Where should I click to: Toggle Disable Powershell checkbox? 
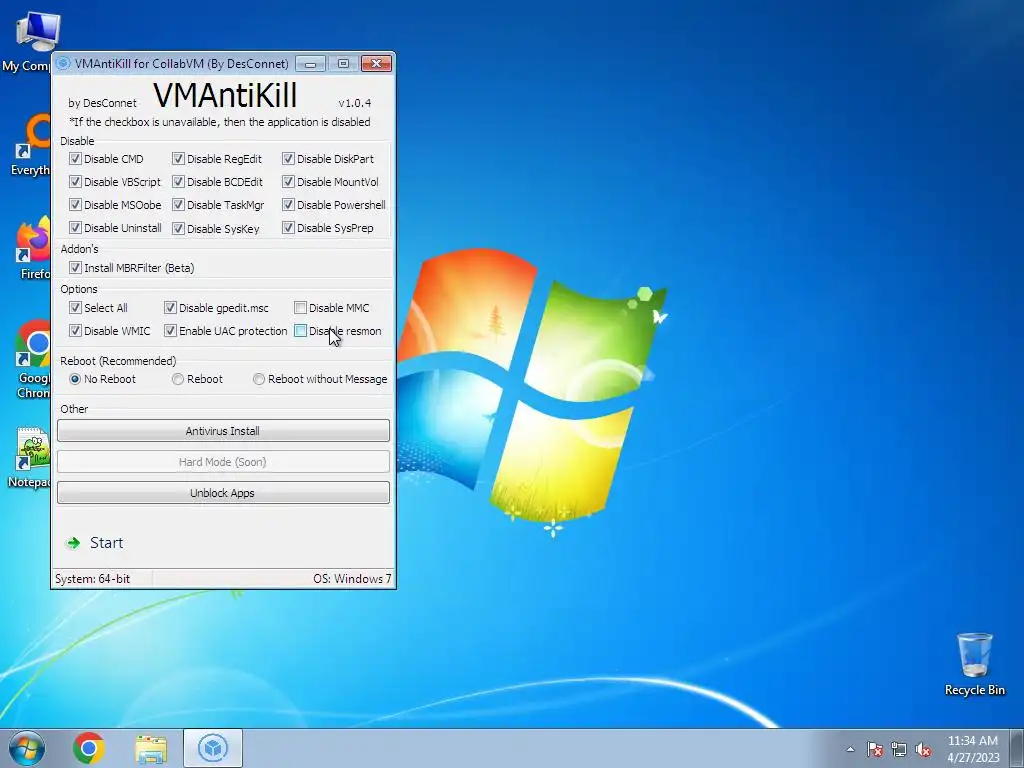point(288,204)
